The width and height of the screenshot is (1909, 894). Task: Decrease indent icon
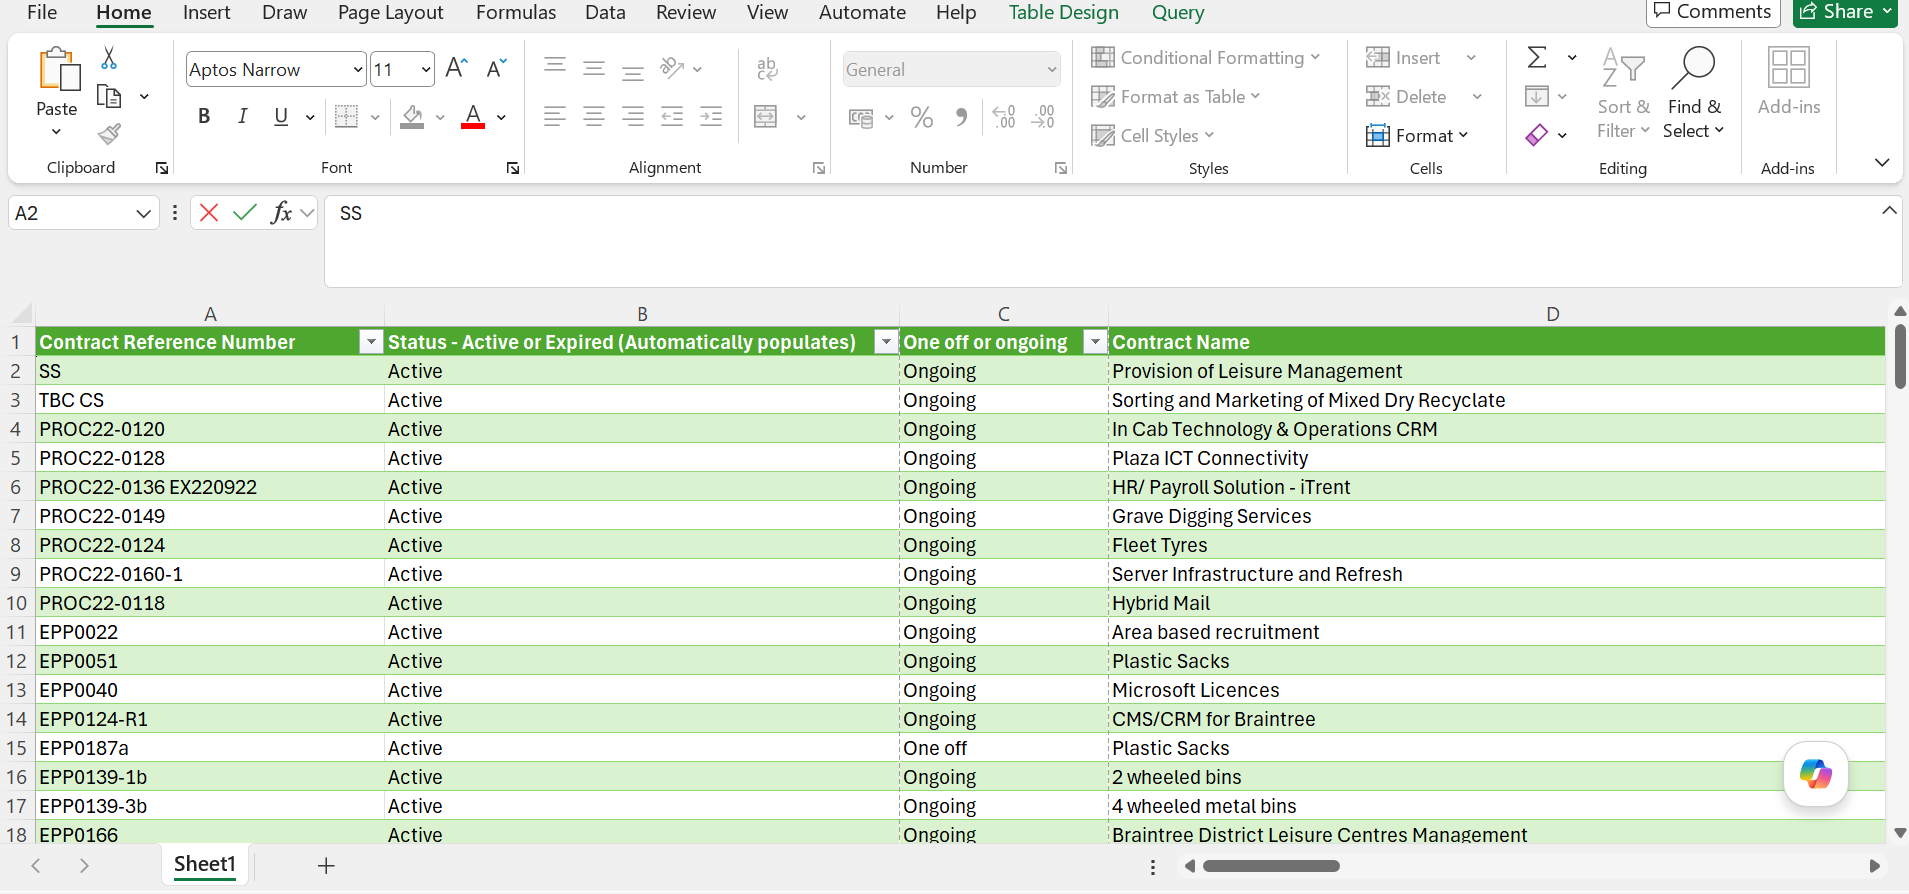tap(672, 117)
